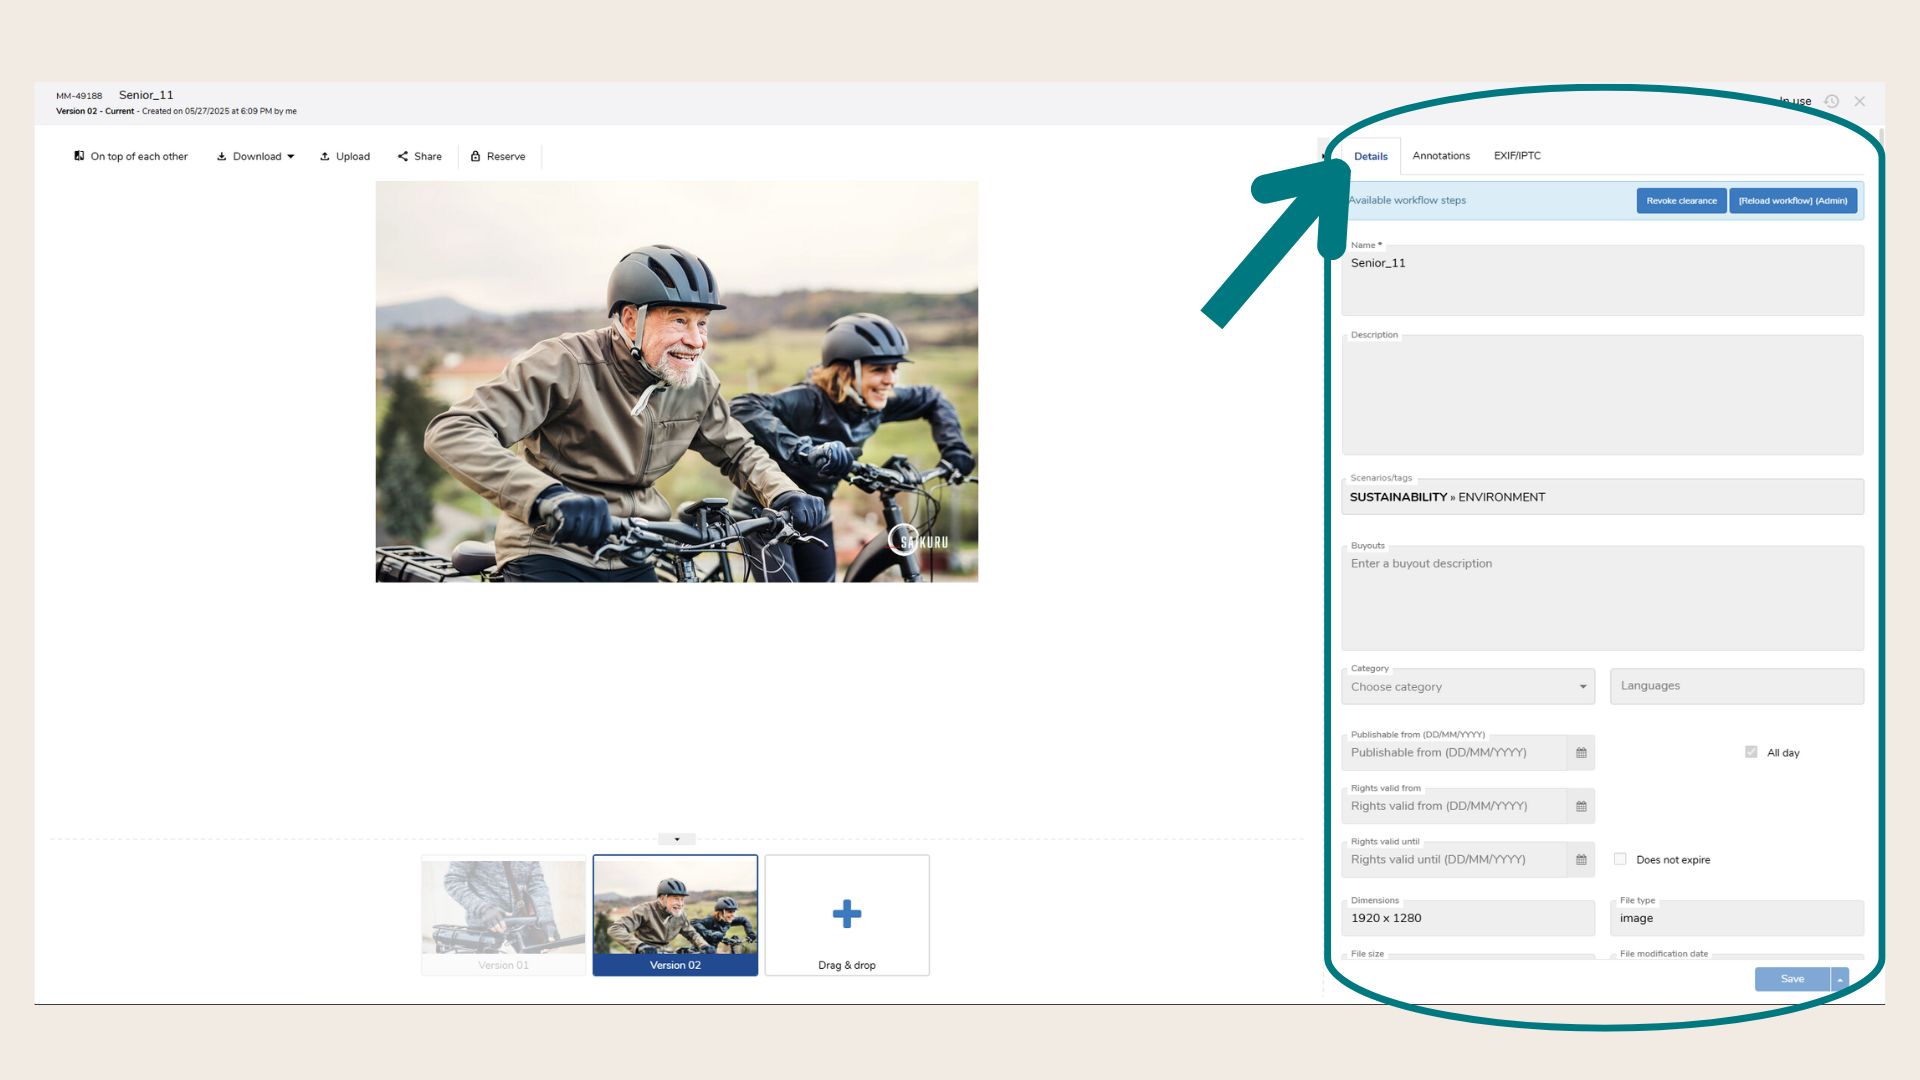Image resolution: width=1920 pixels, height=1080 pixels.
Task: Select the Version 01 thumbnail
Action: [503, 914]
